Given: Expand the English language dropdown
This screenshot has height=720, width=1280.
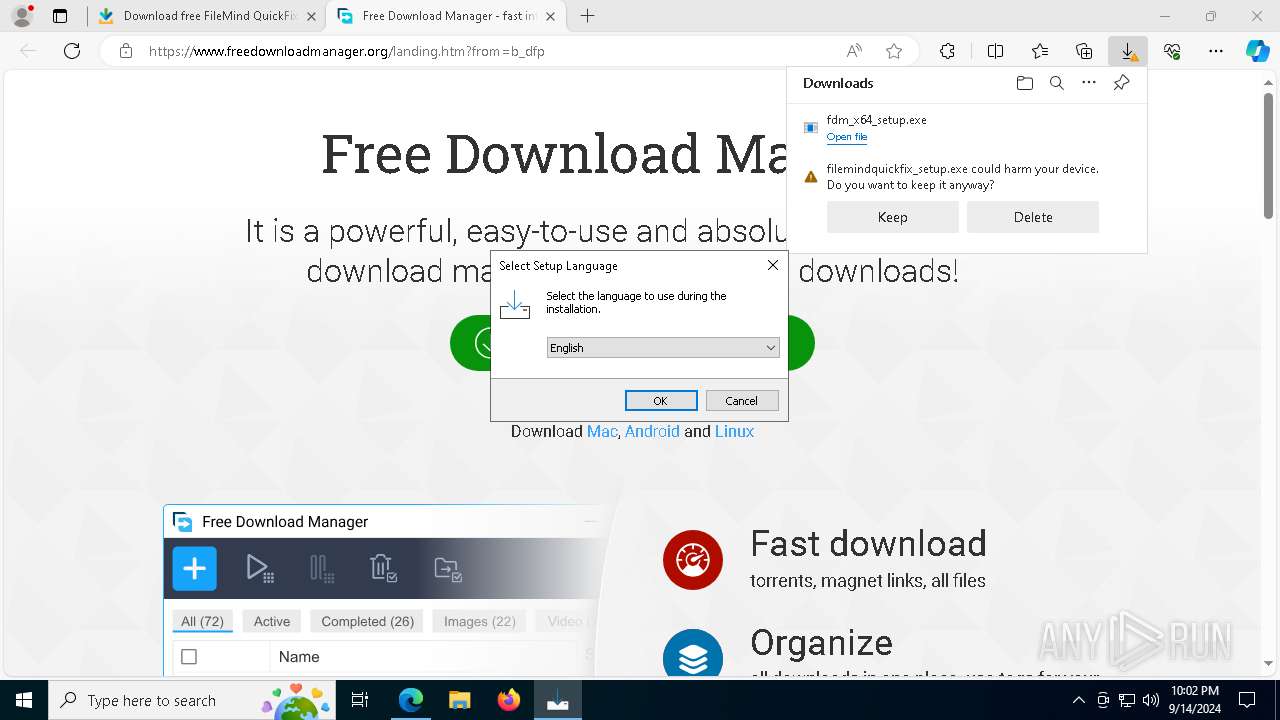Looking at the screenshot, I should [x=663, y=348].
